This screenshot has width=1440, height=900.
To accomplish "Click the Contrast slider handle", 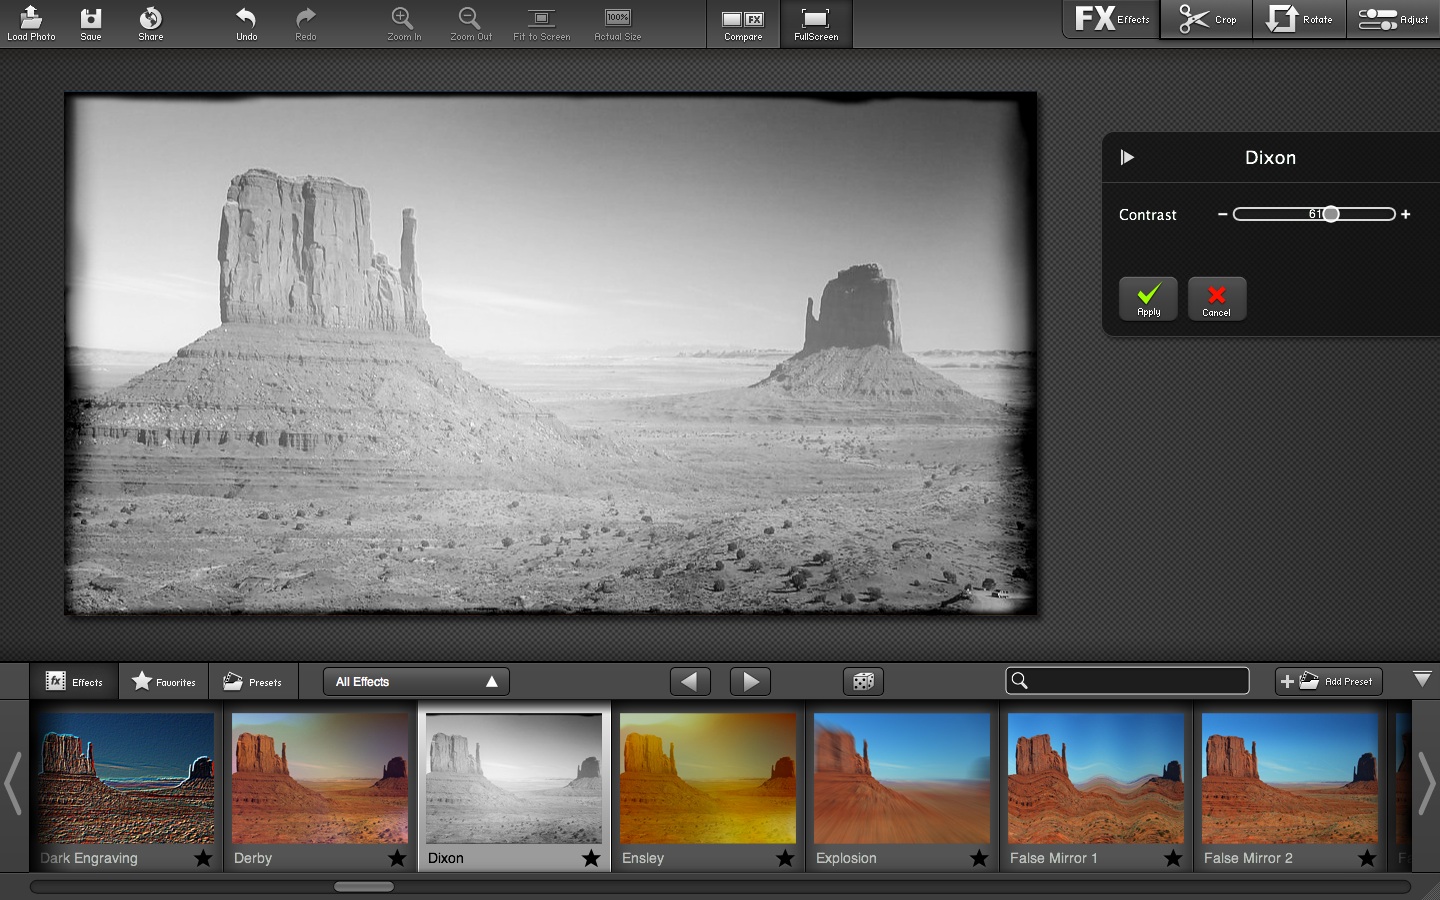I will pos(1331,214).
